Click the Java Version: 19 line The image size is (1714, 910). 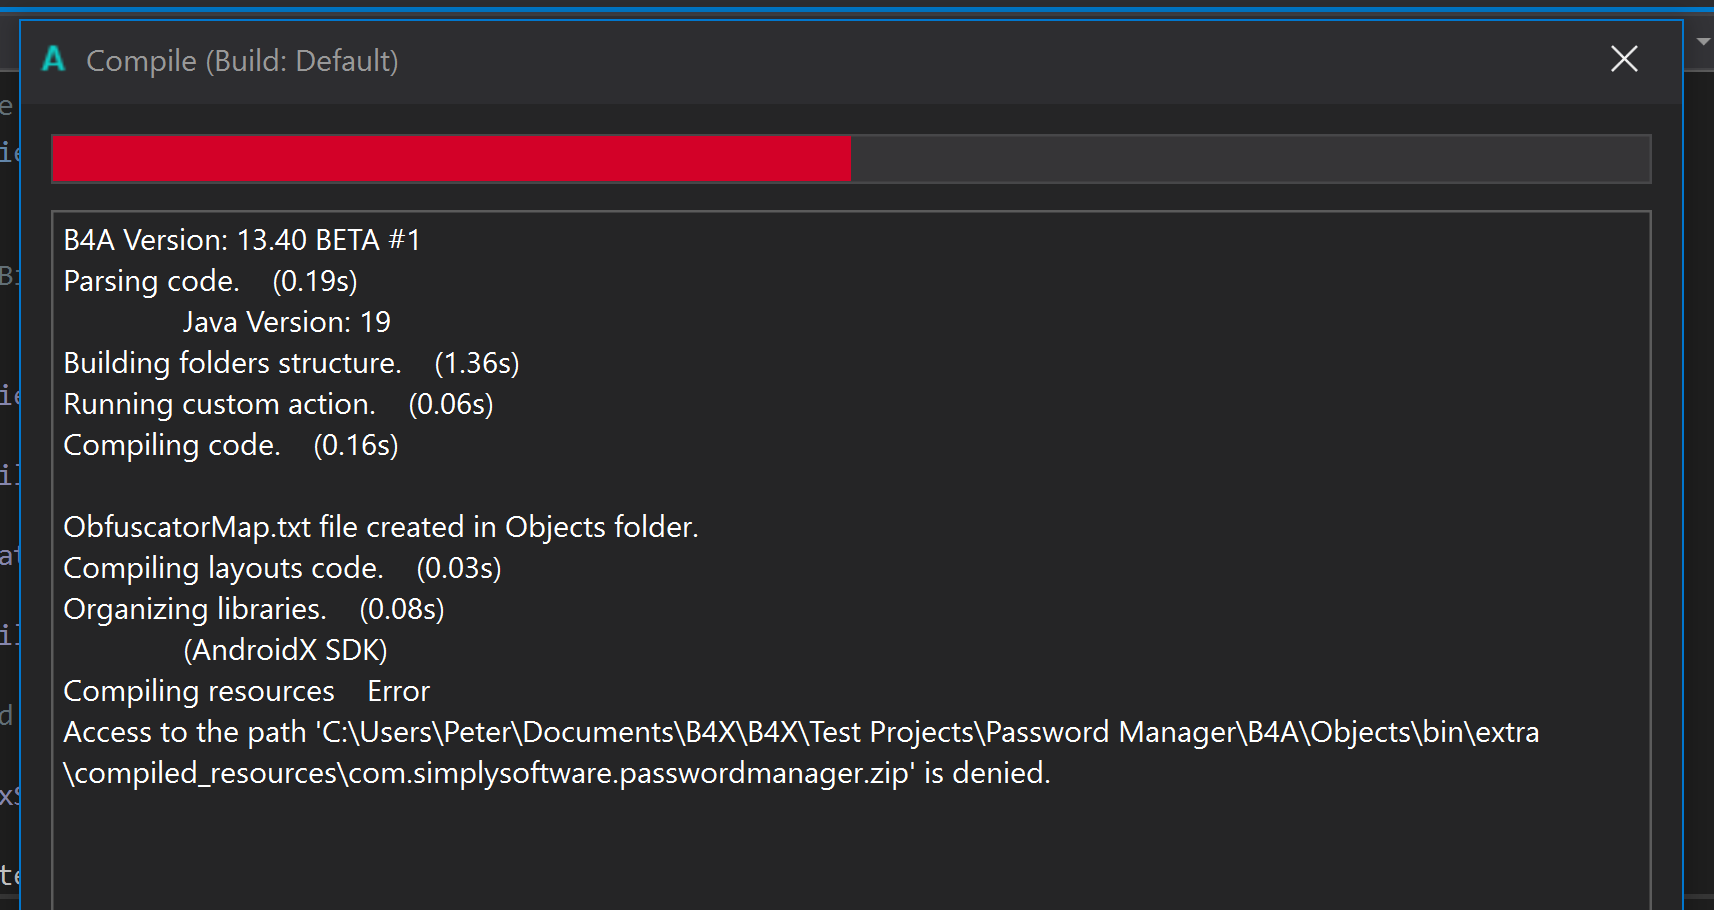tap(286, 322)
